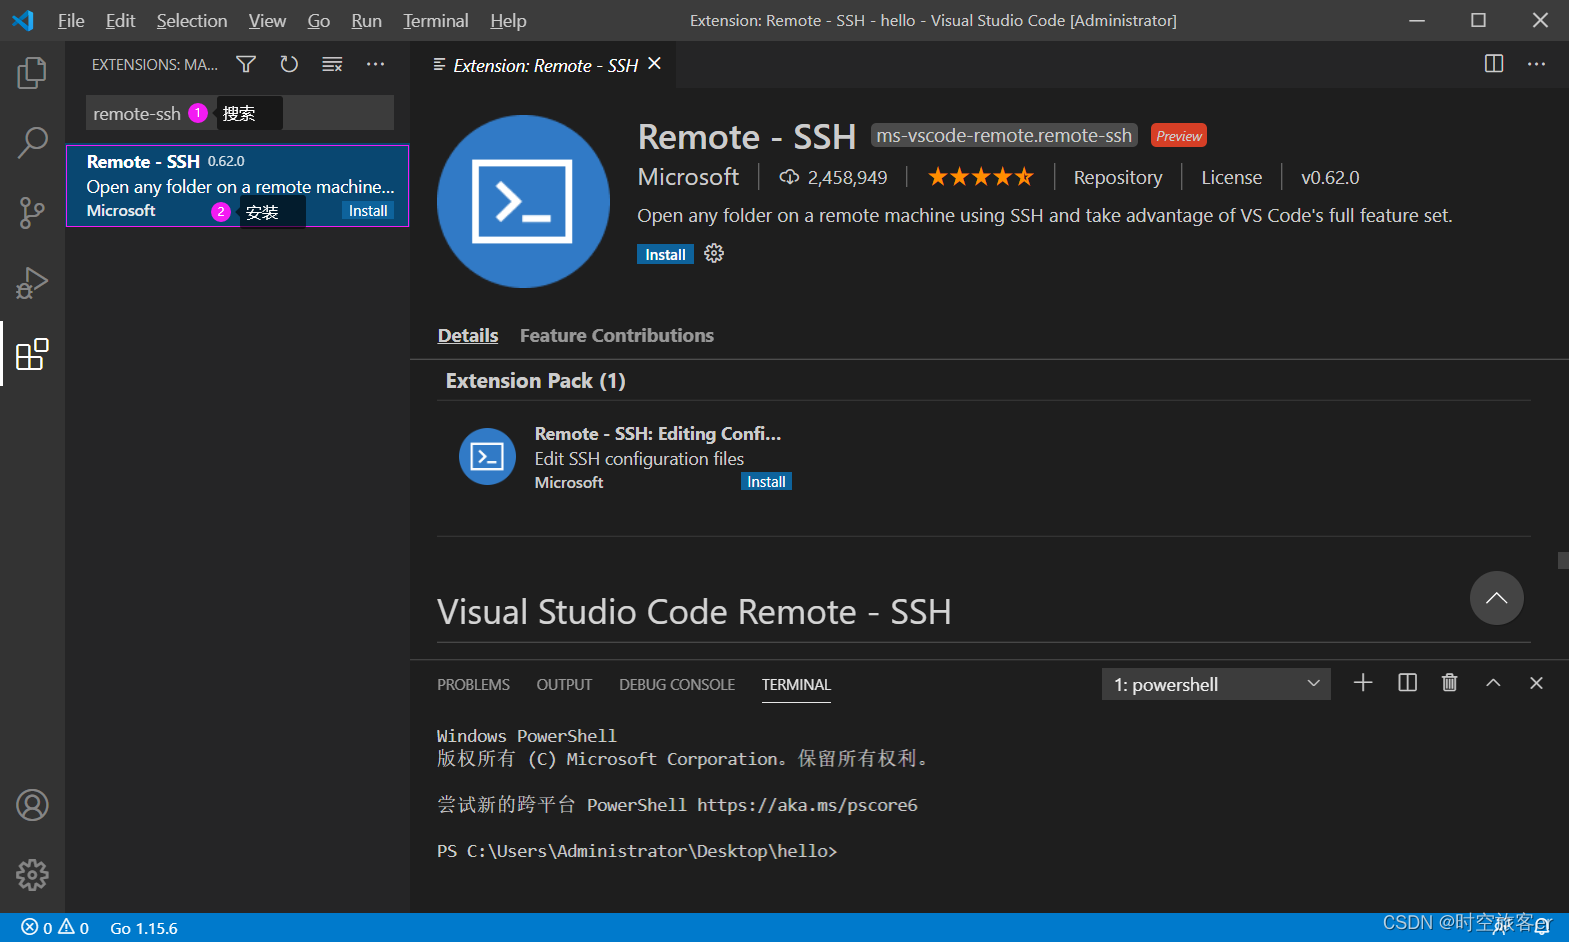Open the File menu
Screen dimensions: 1569x942
click(71, 21)
